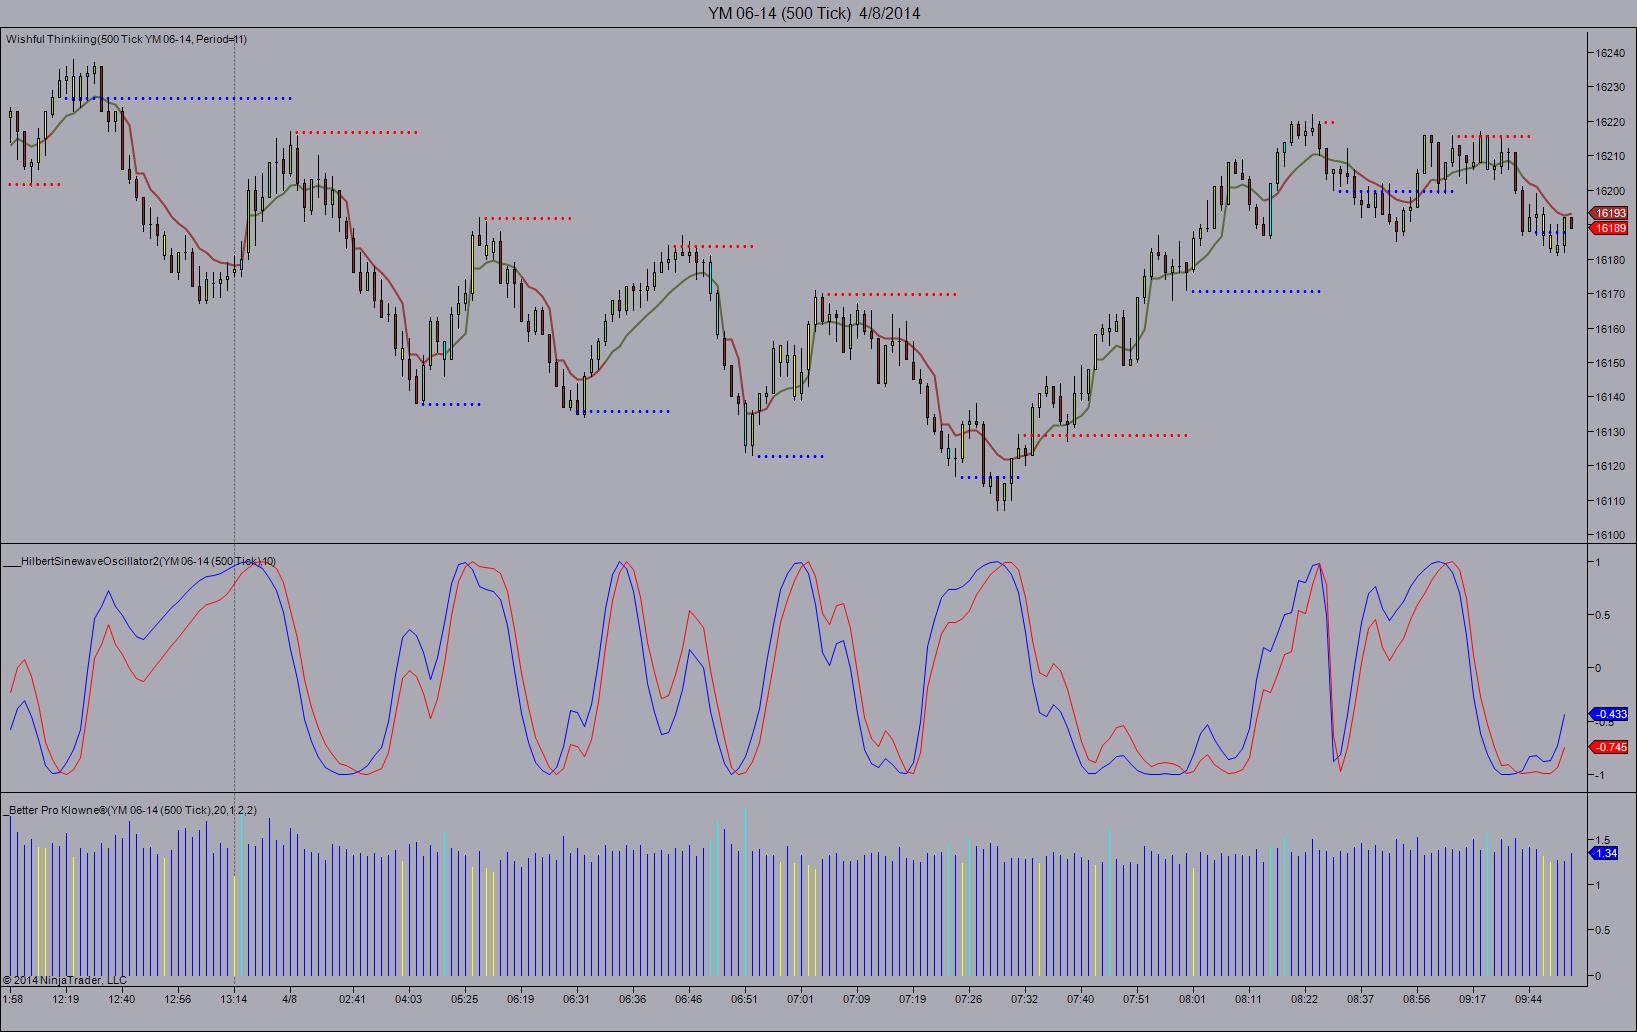Click the 09:17 time axis label
This screenshot has width=1637, height=1032.
(x=1472, y=998)
